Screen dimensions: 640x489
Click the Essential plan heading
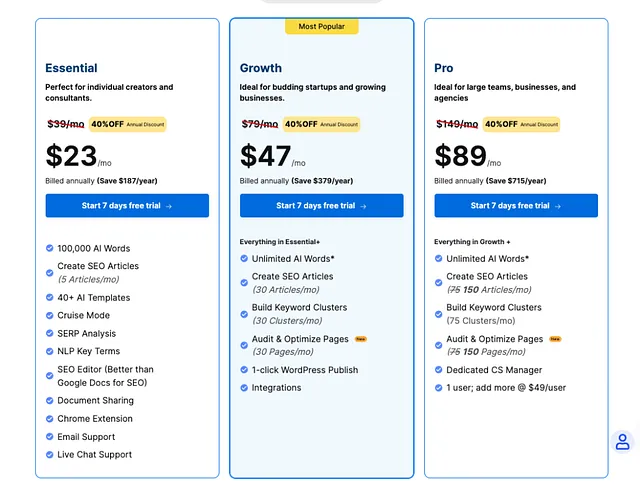pyautogui.click(x=71, y=68)
